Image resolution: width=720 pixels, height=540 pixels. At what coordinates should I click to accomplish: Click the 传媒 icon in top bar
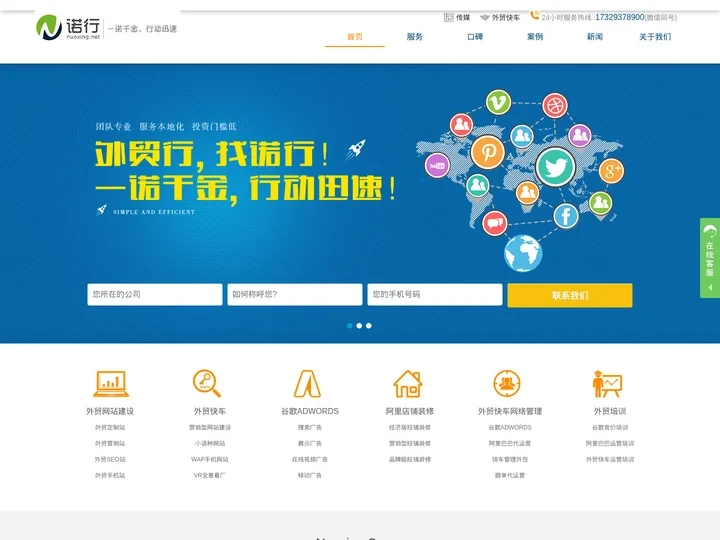[449, 17]
